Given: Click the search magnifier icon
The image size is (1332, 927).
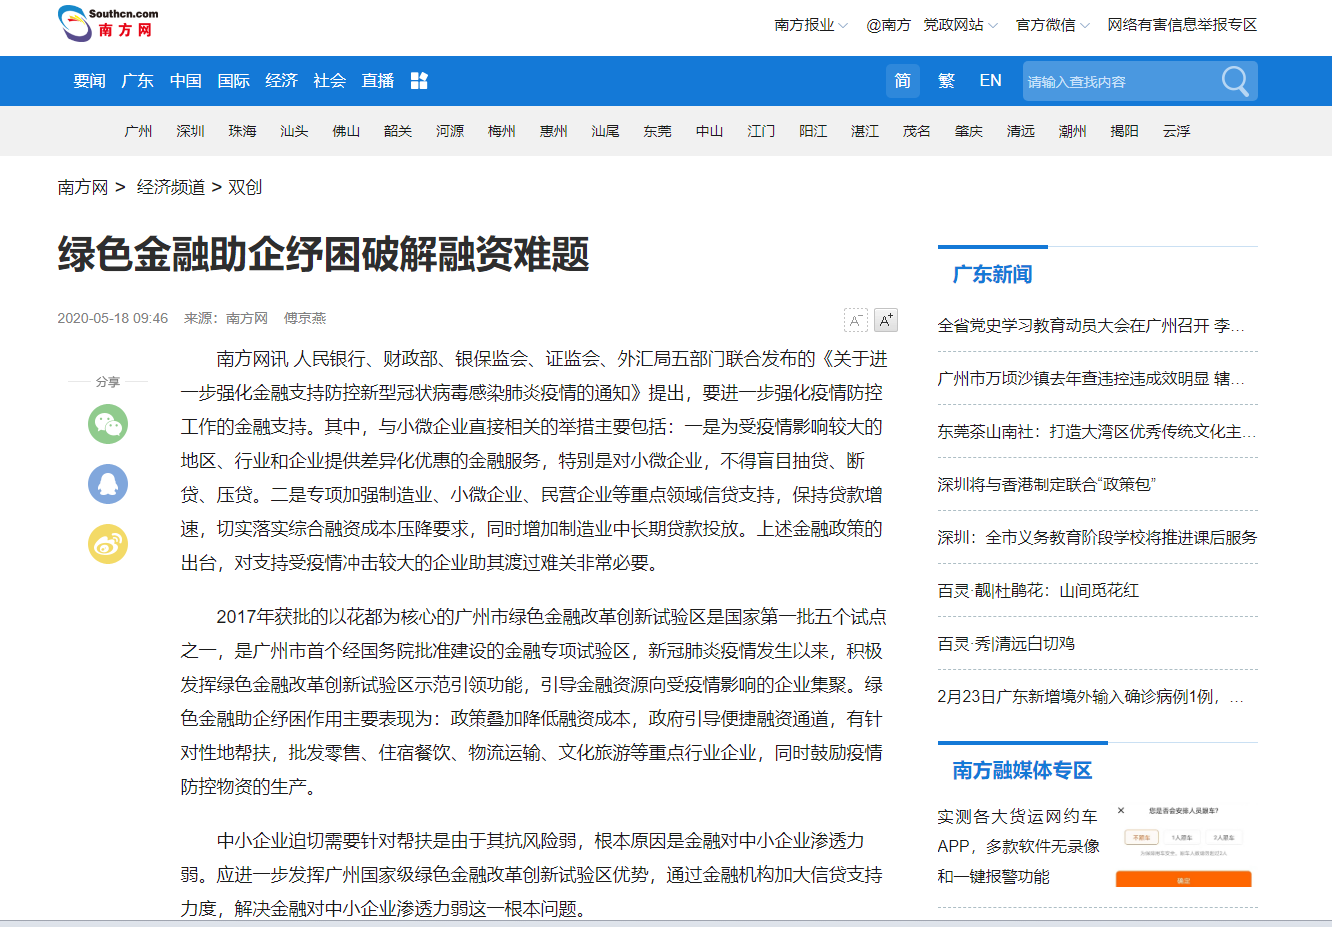Looking at the screenshot, I should click(1235, 81).
